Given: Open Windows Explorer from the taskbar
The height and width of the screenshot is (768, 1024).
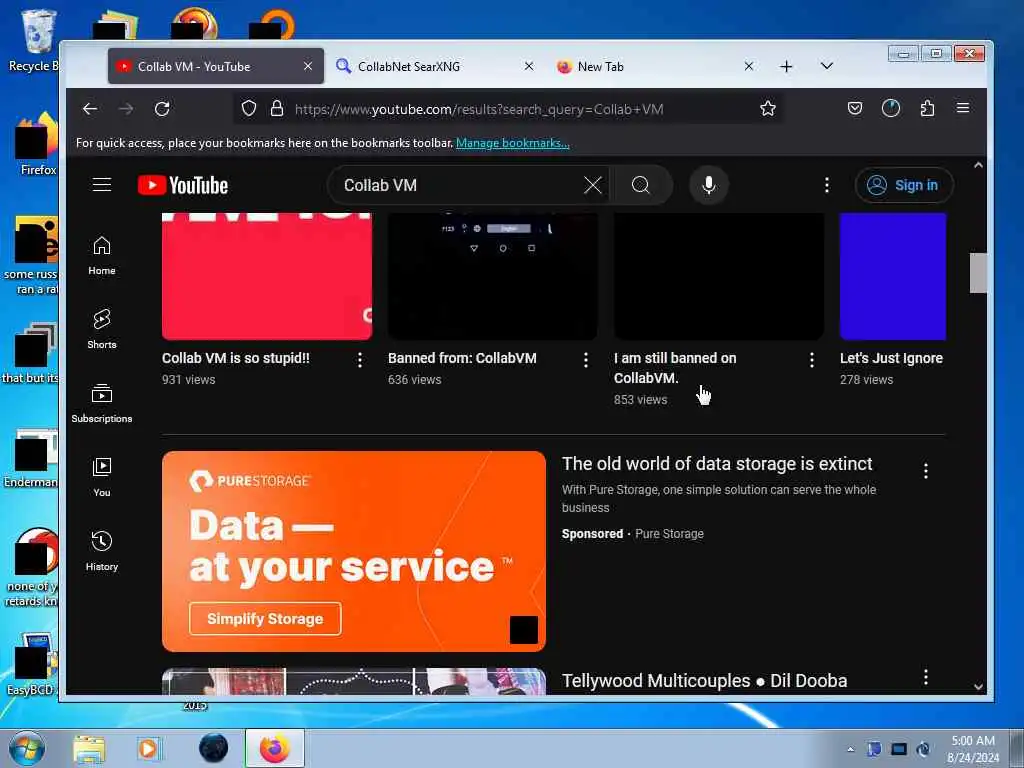Looking at the screenshot, I should pyautogui.click(x=89, y=749).
